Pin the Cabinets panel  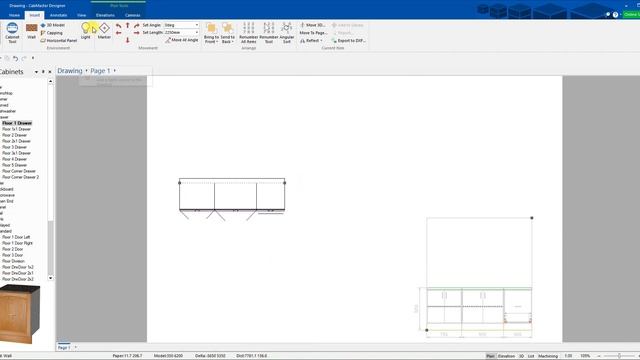point(43,72)
